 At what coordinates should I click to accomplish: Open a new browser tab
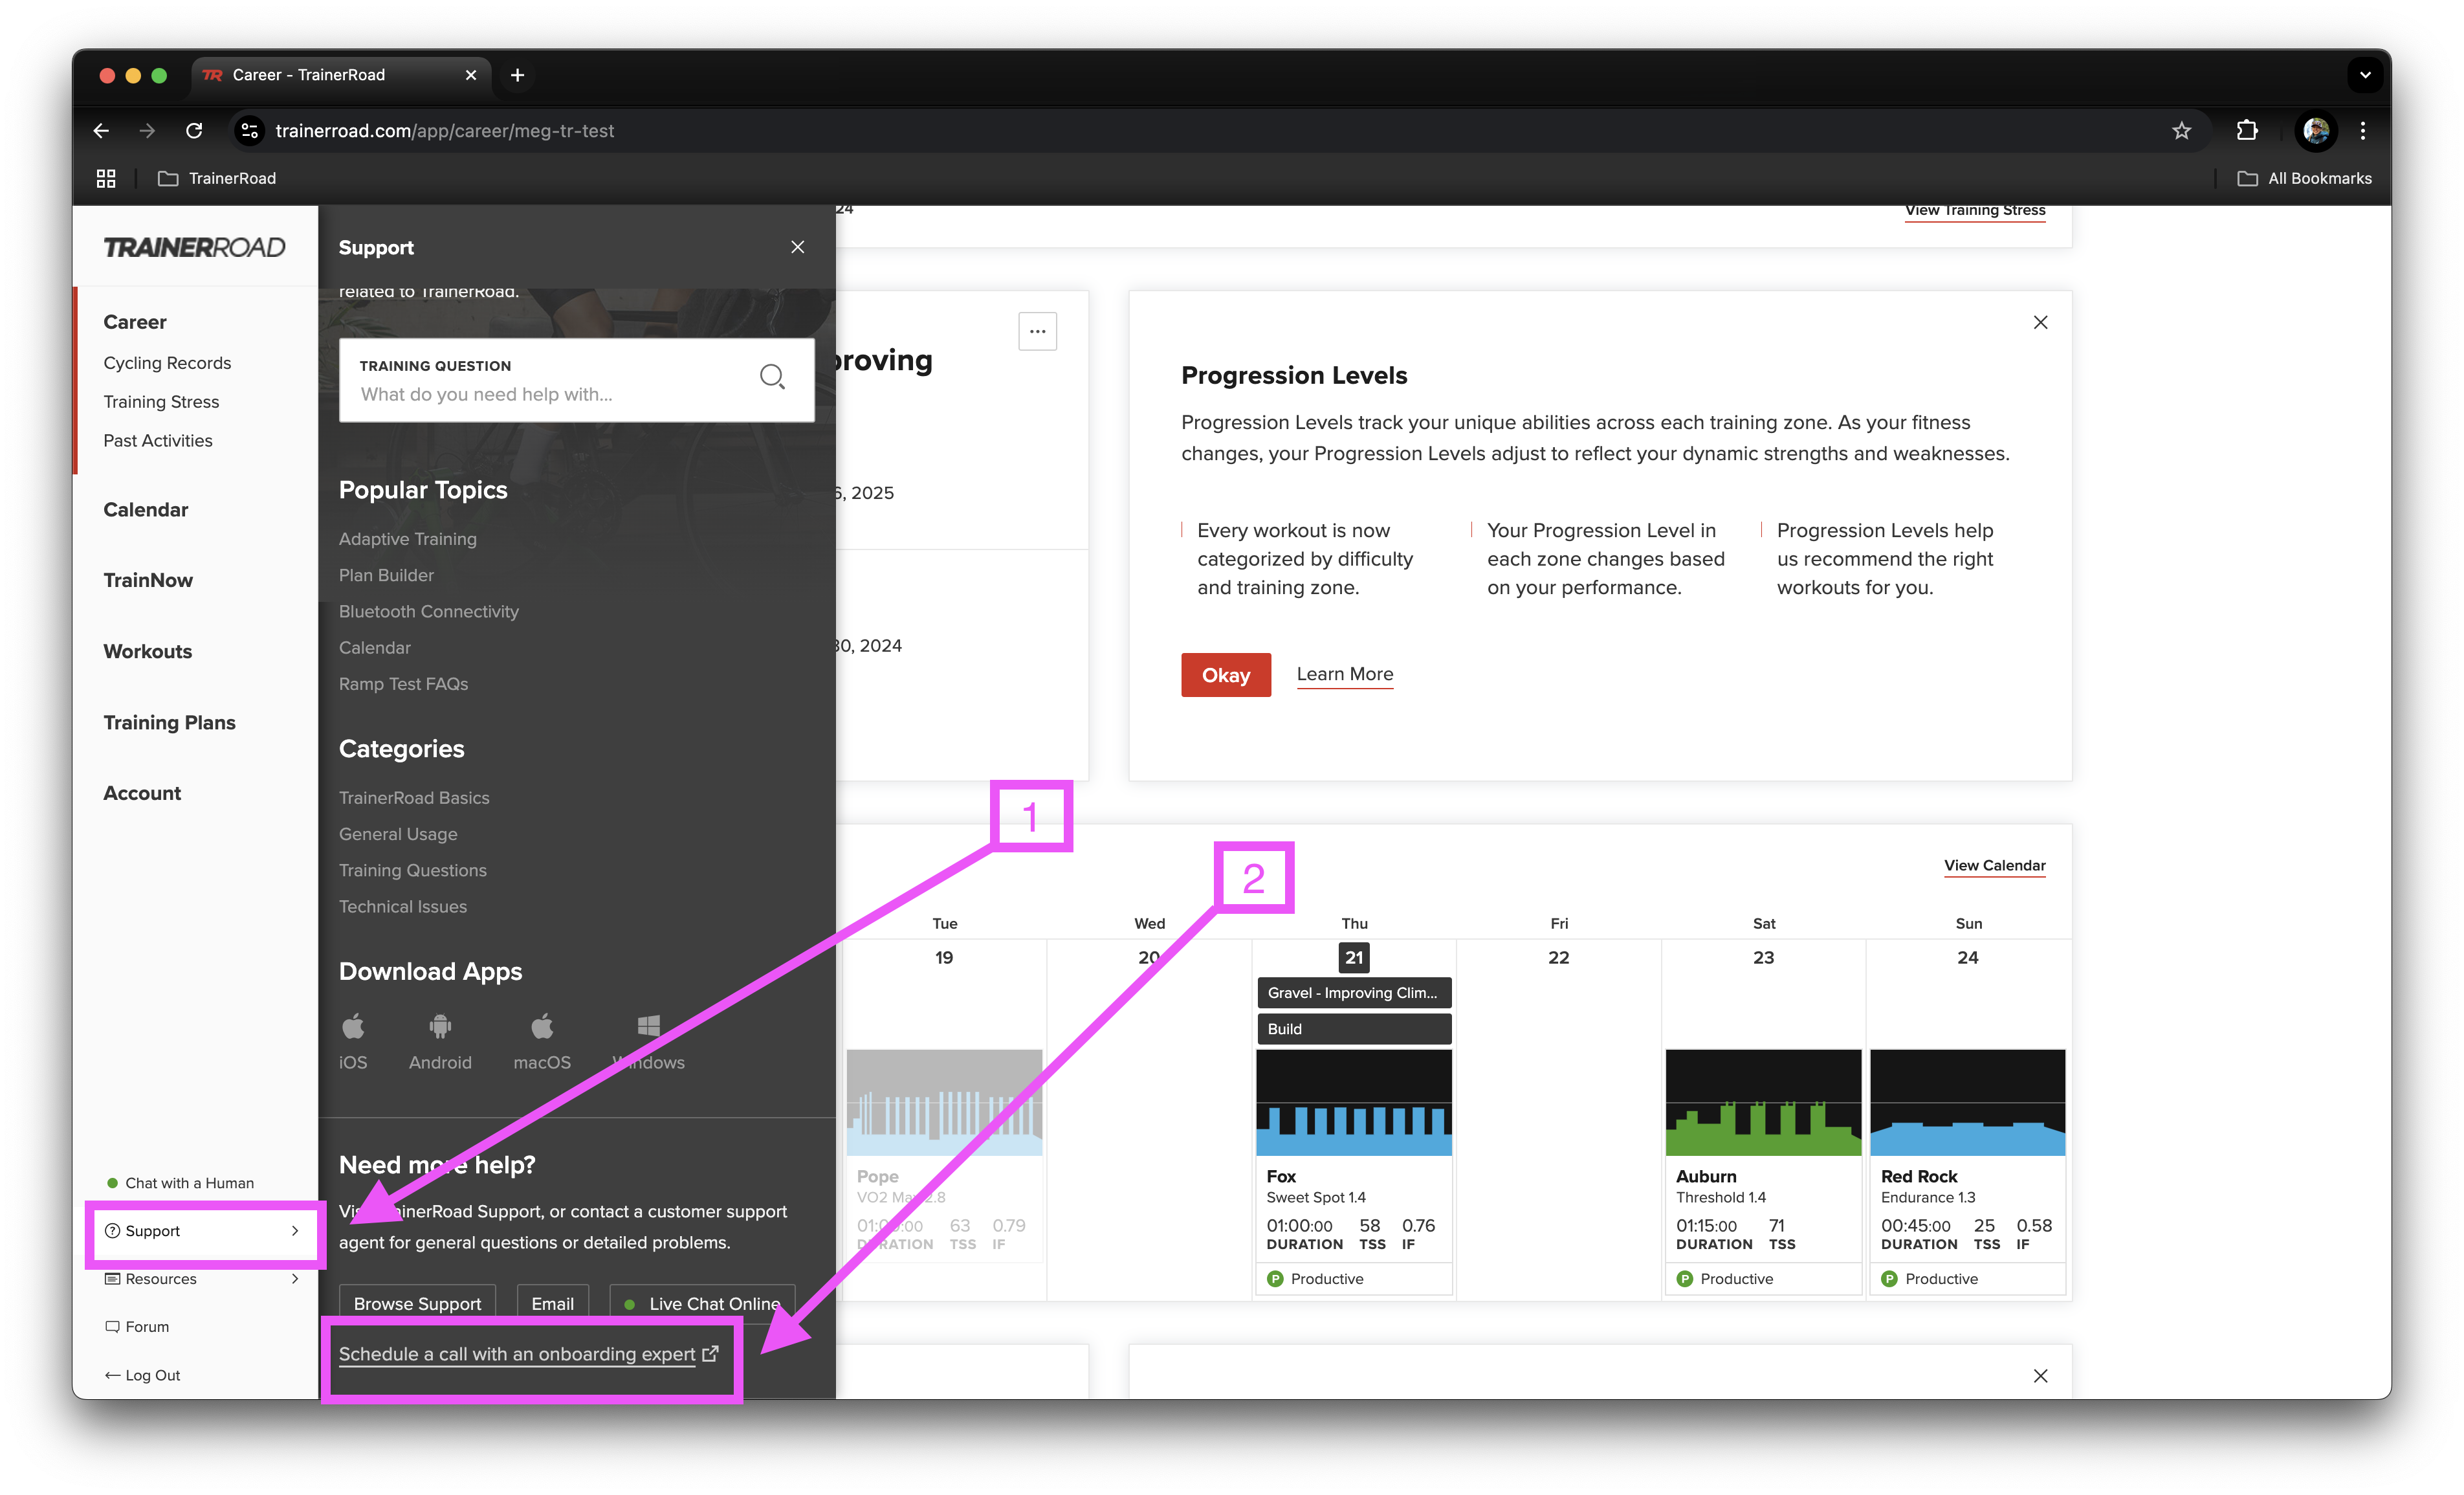pos(517,75)
